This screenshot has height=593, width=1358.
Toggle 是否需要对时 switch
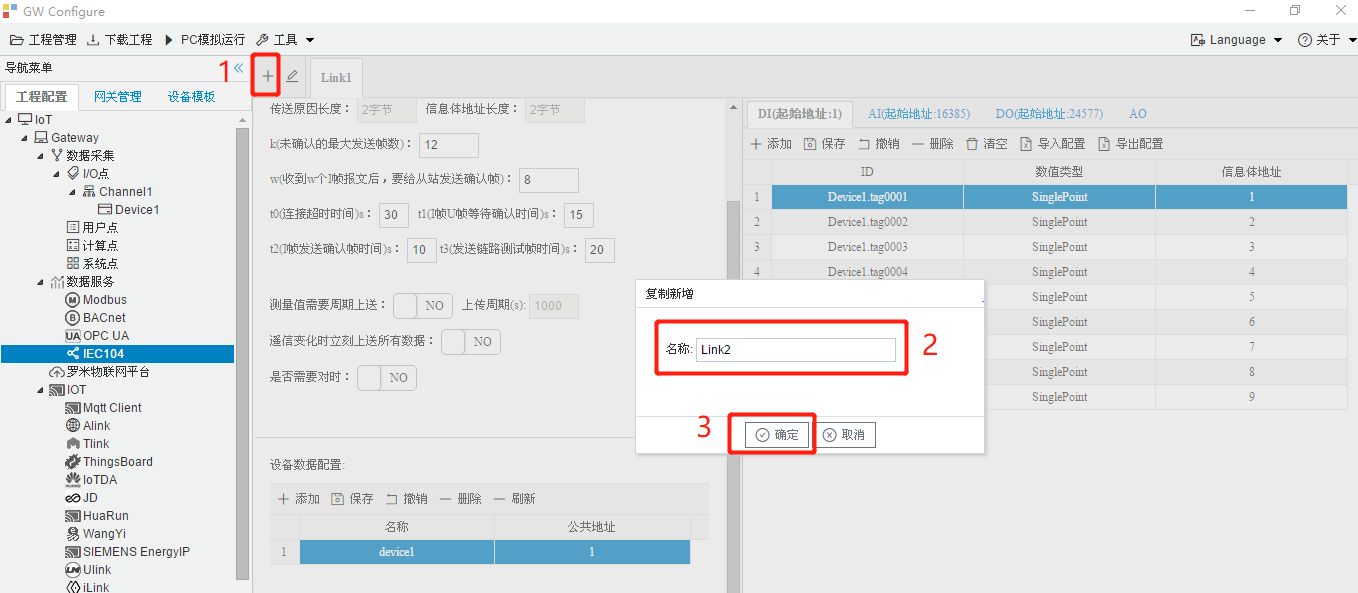(386, 378)
